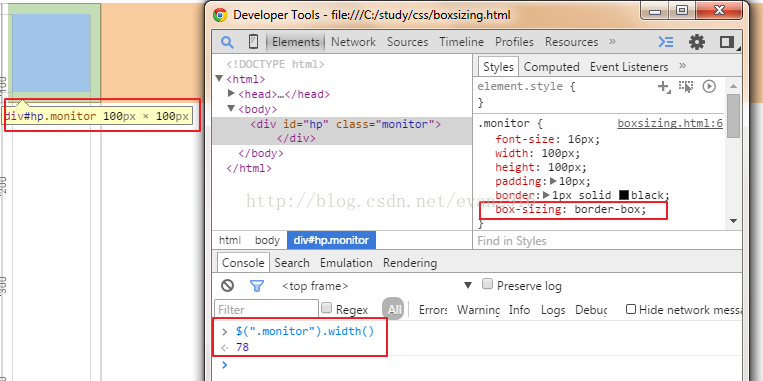Switch to the Computed sidebar tab
This screenshot has height=381, width=763.
coord(551,67)
